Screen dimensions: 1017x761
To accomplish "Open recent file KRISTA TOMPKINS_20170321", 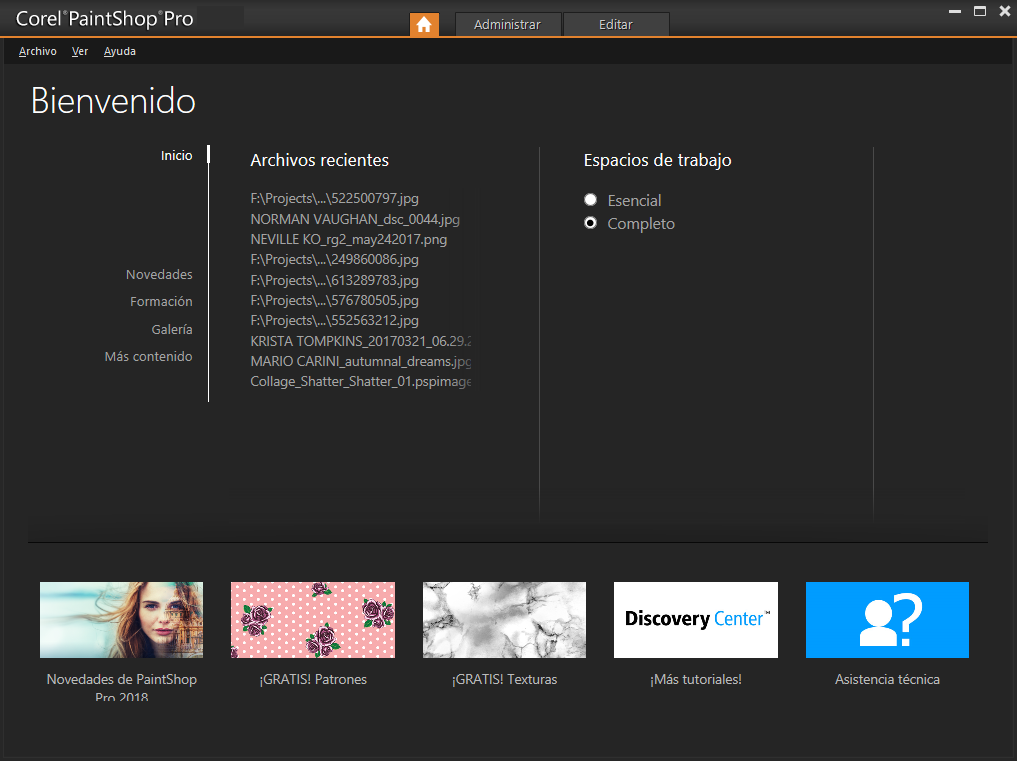I will [x=361, y=341].
